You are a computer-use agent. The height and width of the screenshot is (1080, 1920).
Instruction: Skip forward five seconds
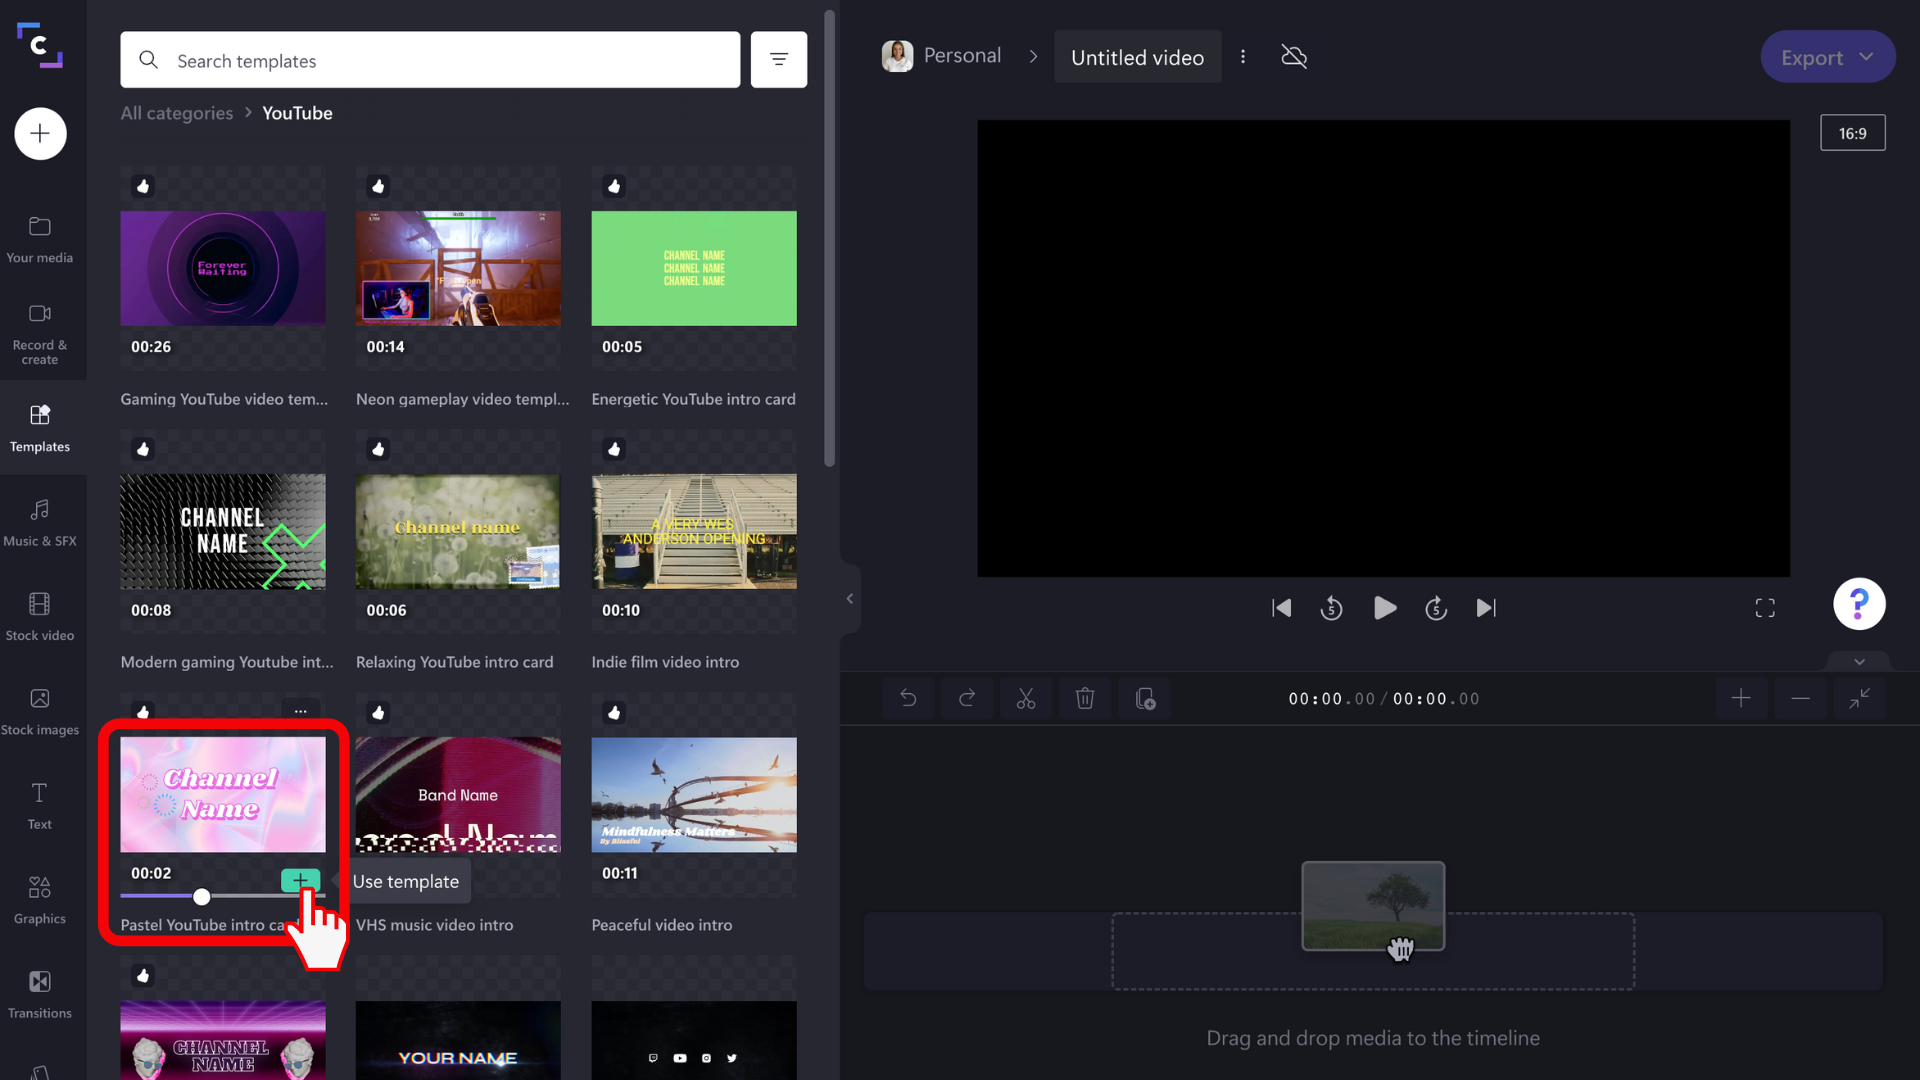tap(1436, 608)
